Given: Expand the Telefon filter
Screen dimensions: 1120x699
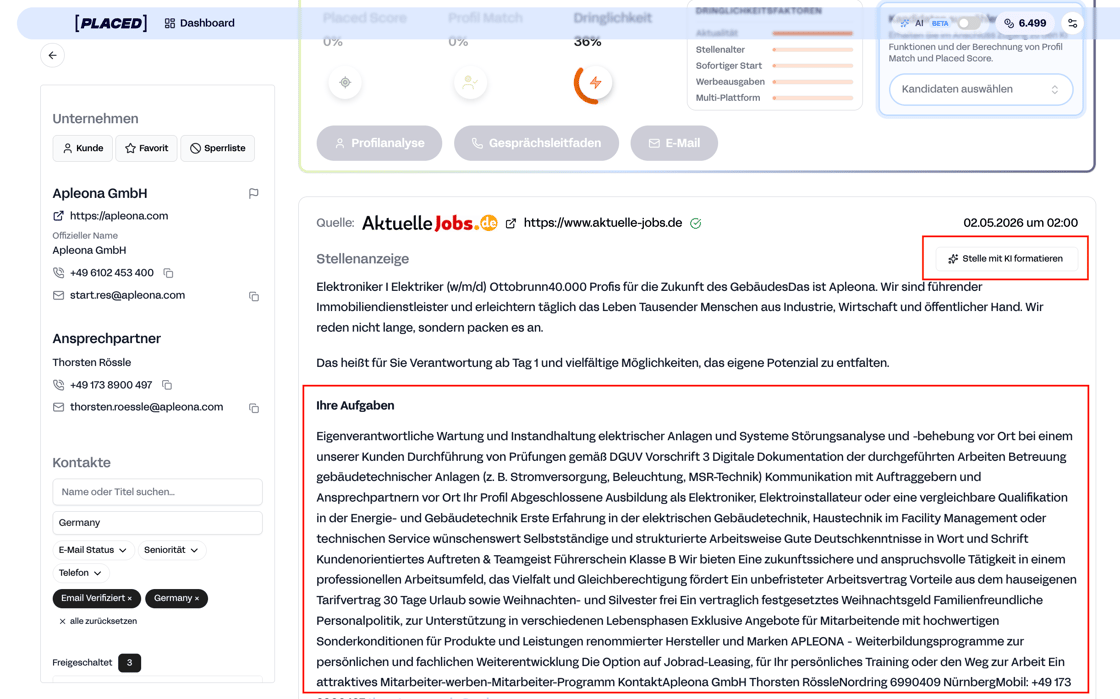Looking at the screenshot, I should (80, 573).
